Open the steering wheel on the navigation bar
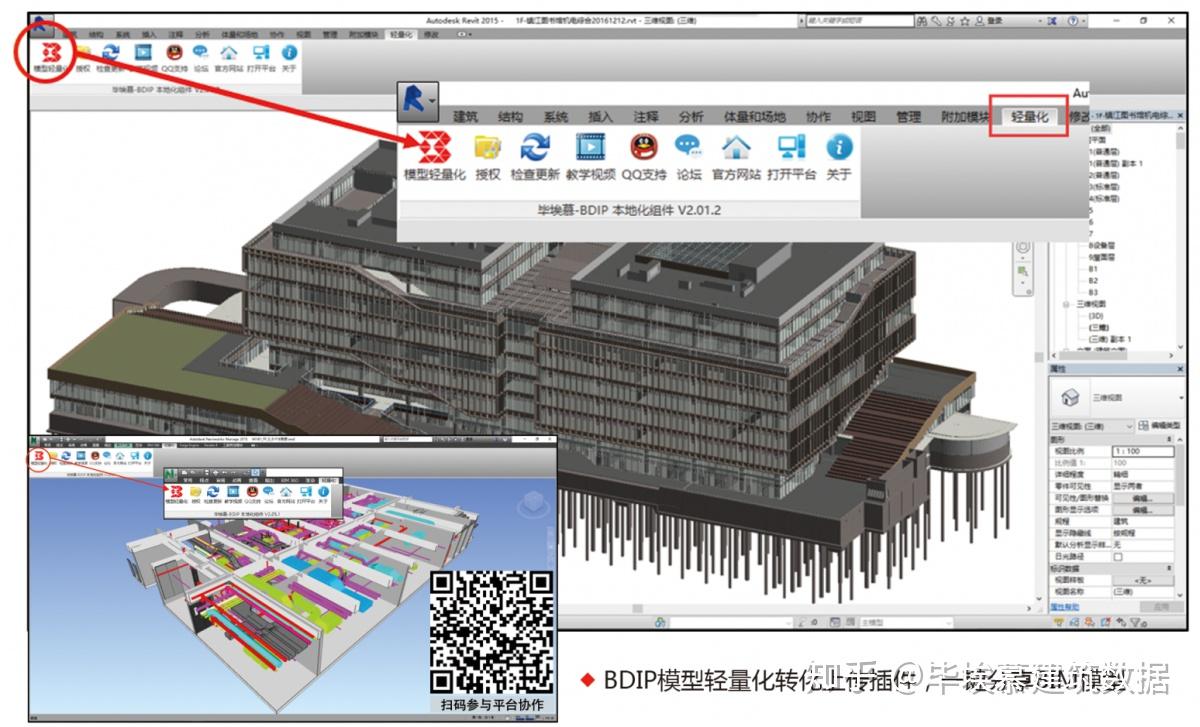This screenshot has width=1200, height=727. tap(1023, 247)
